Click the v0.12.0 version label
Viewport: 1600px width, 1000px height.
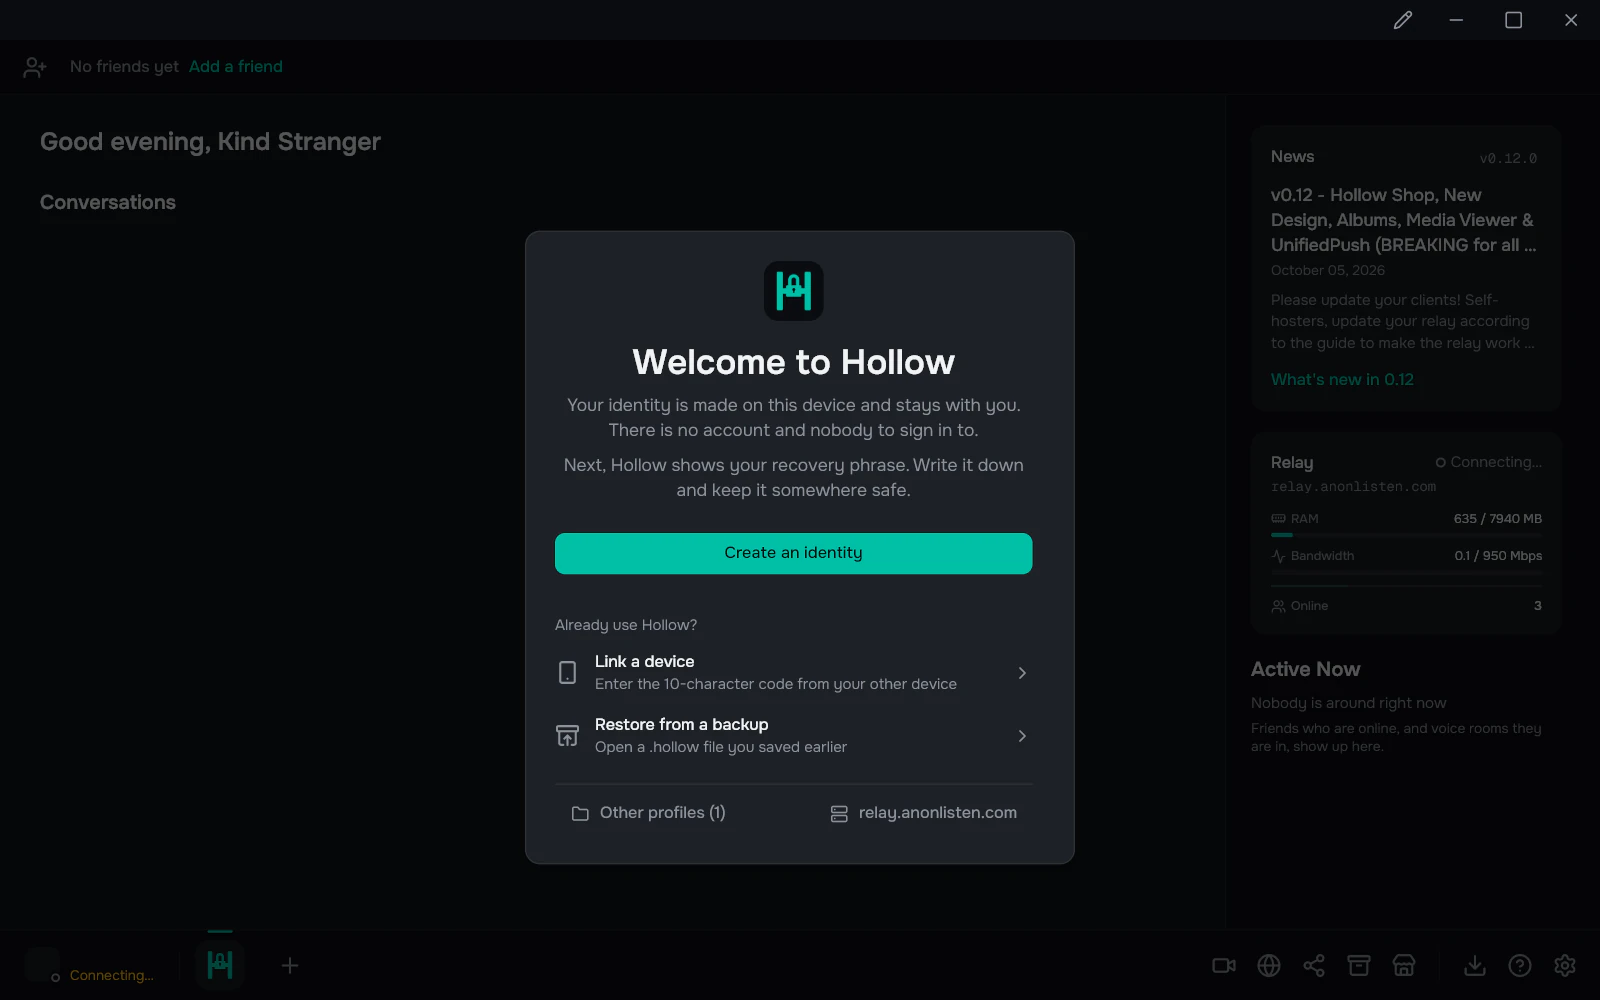point(1508,158)
